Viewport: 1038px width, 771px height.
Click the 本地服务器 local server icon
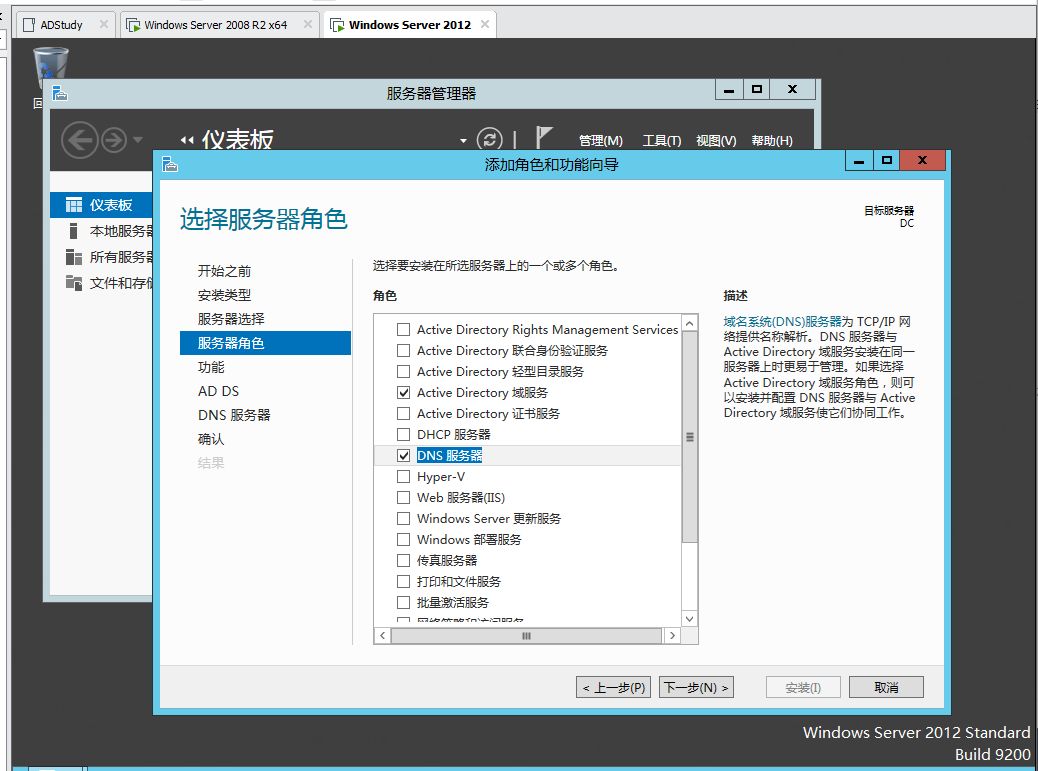coord(74,231)
